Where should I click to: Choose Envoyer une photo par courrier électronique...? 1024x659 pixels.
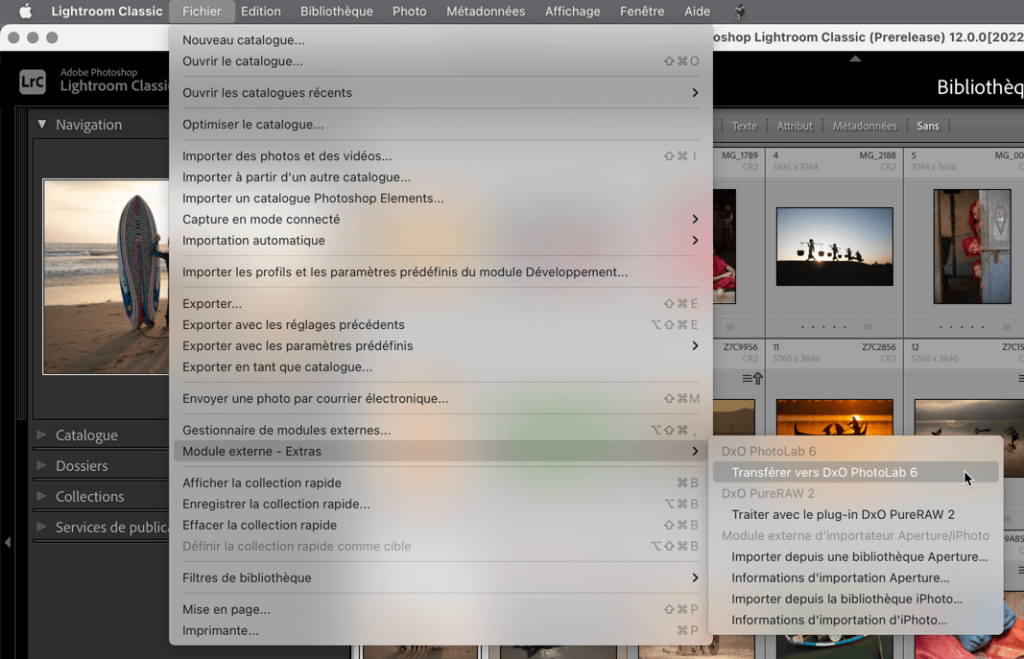tap(440, 398)
